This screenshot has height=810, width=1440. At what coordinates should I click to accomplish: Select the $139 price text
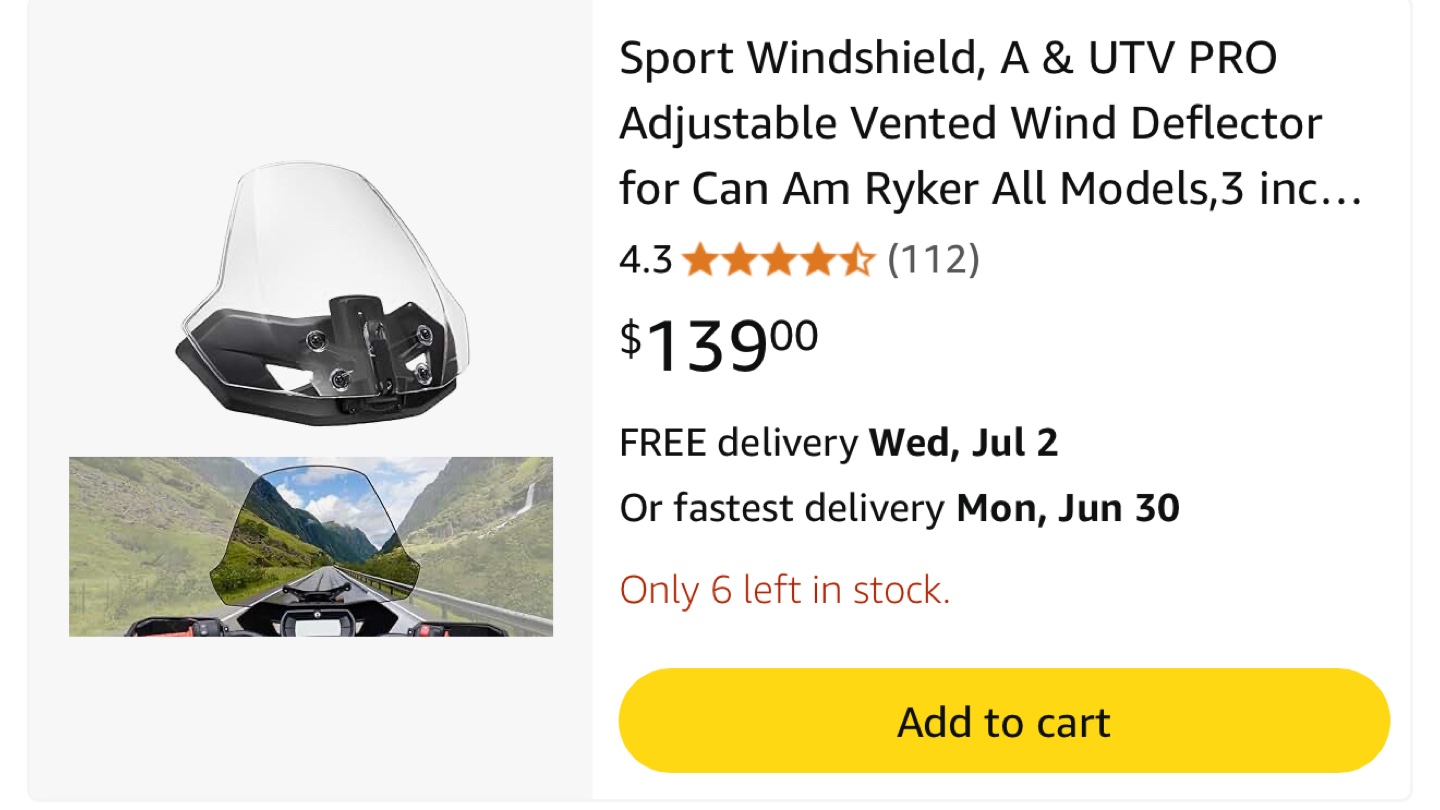(x=718, y=342)
